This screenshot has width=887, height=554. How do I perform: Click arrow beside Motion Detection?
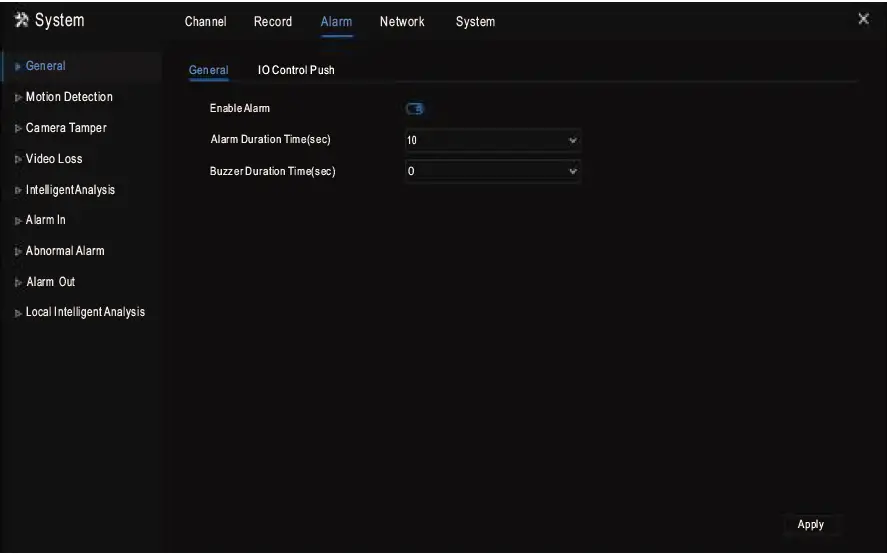click(18, 97)
